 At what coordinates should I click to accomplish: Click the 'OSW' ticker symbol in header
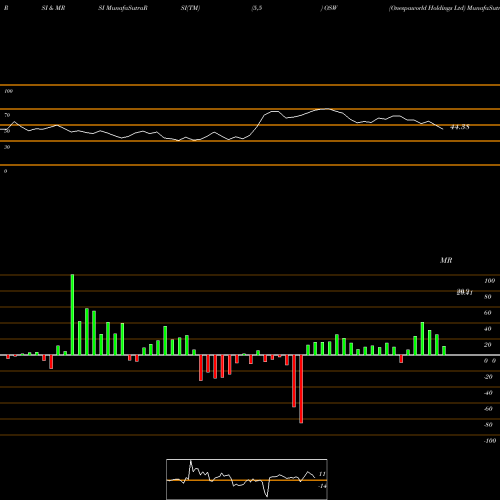(x=331, y=8)
